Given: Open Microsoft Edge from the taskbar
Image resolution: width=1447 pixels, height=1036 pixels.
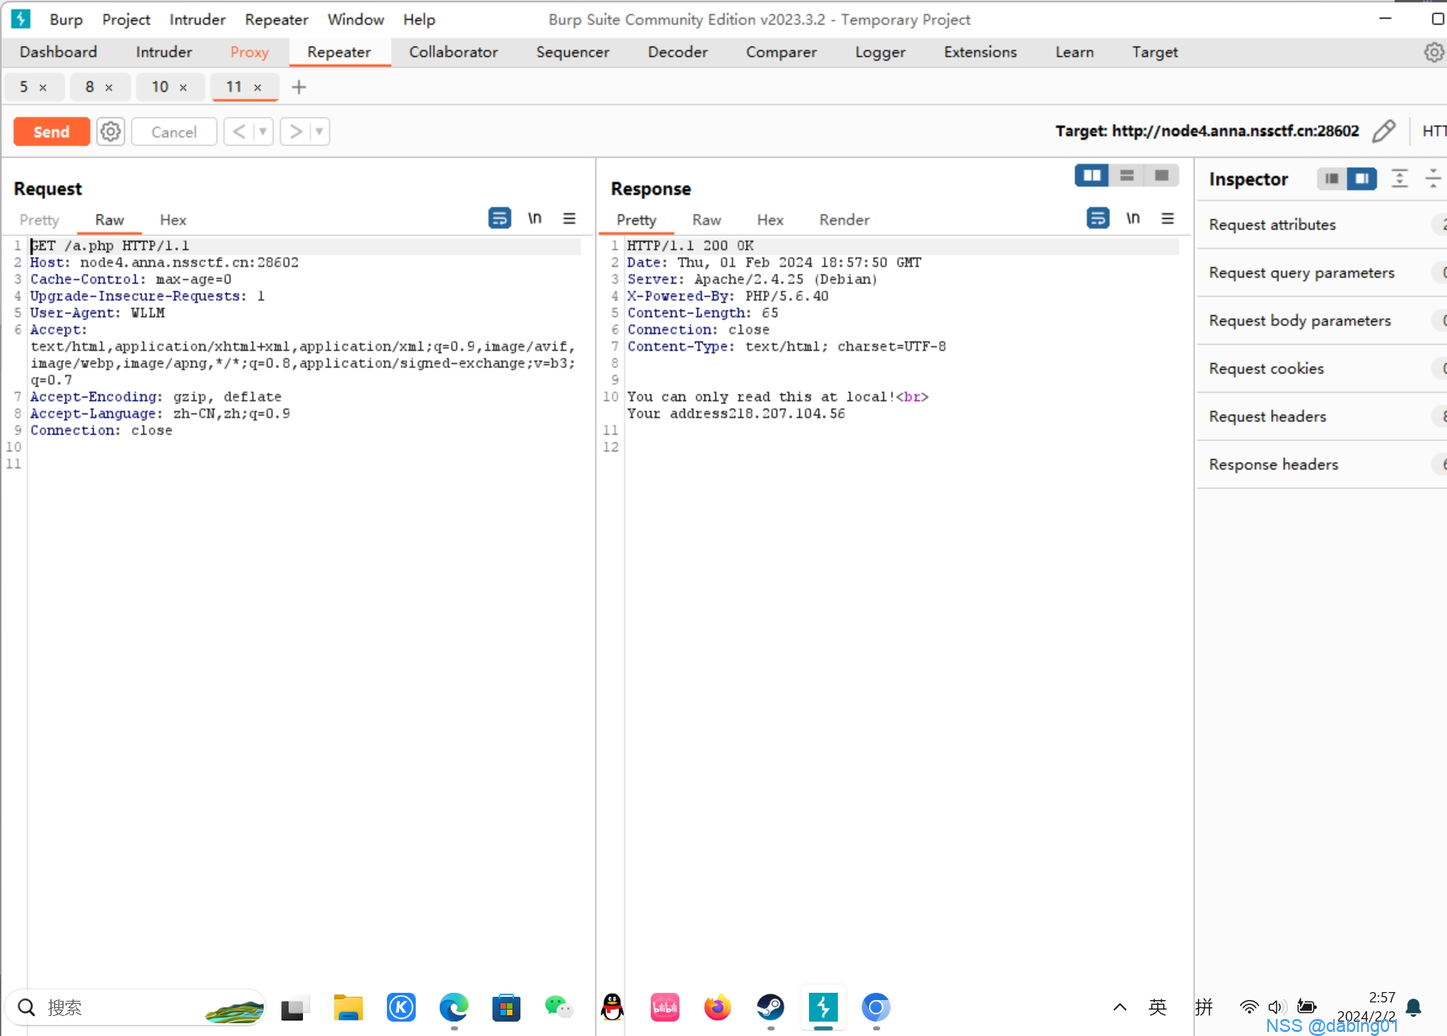Looking at the screenshot, I should (x=454, y=1007).
